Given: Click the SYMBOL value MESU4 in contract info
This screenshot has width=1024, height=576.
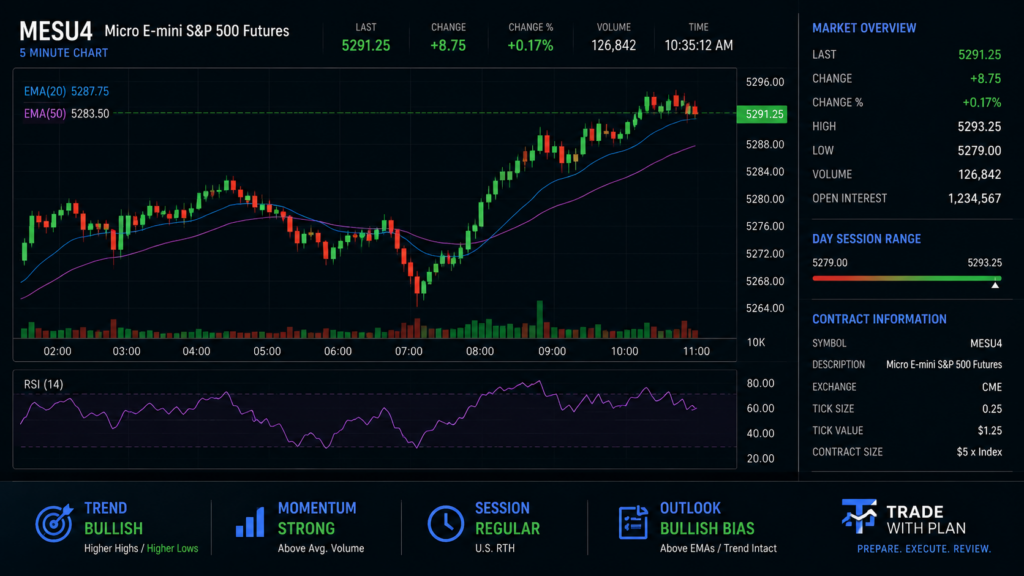Looking at the screenshot, I should click(985, 344).
